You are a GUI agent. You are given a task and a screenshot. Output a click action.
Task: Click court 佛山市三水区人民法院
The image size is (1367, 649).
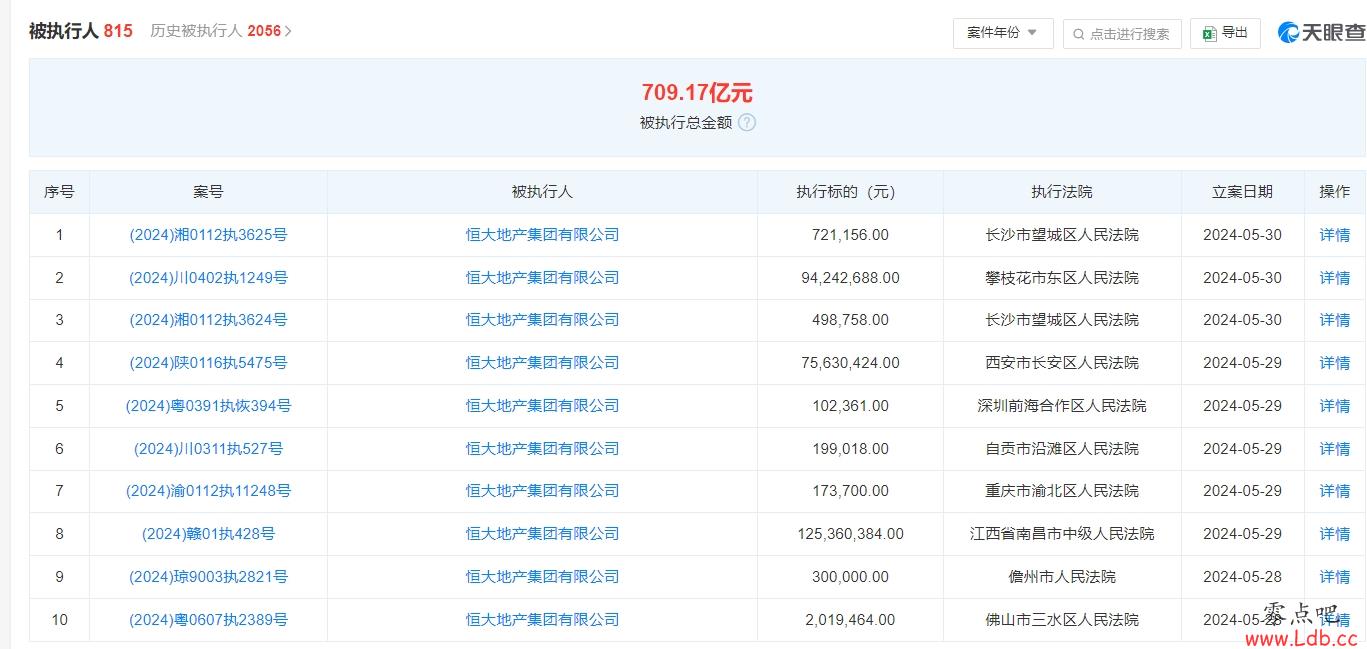pos(1062,620)
